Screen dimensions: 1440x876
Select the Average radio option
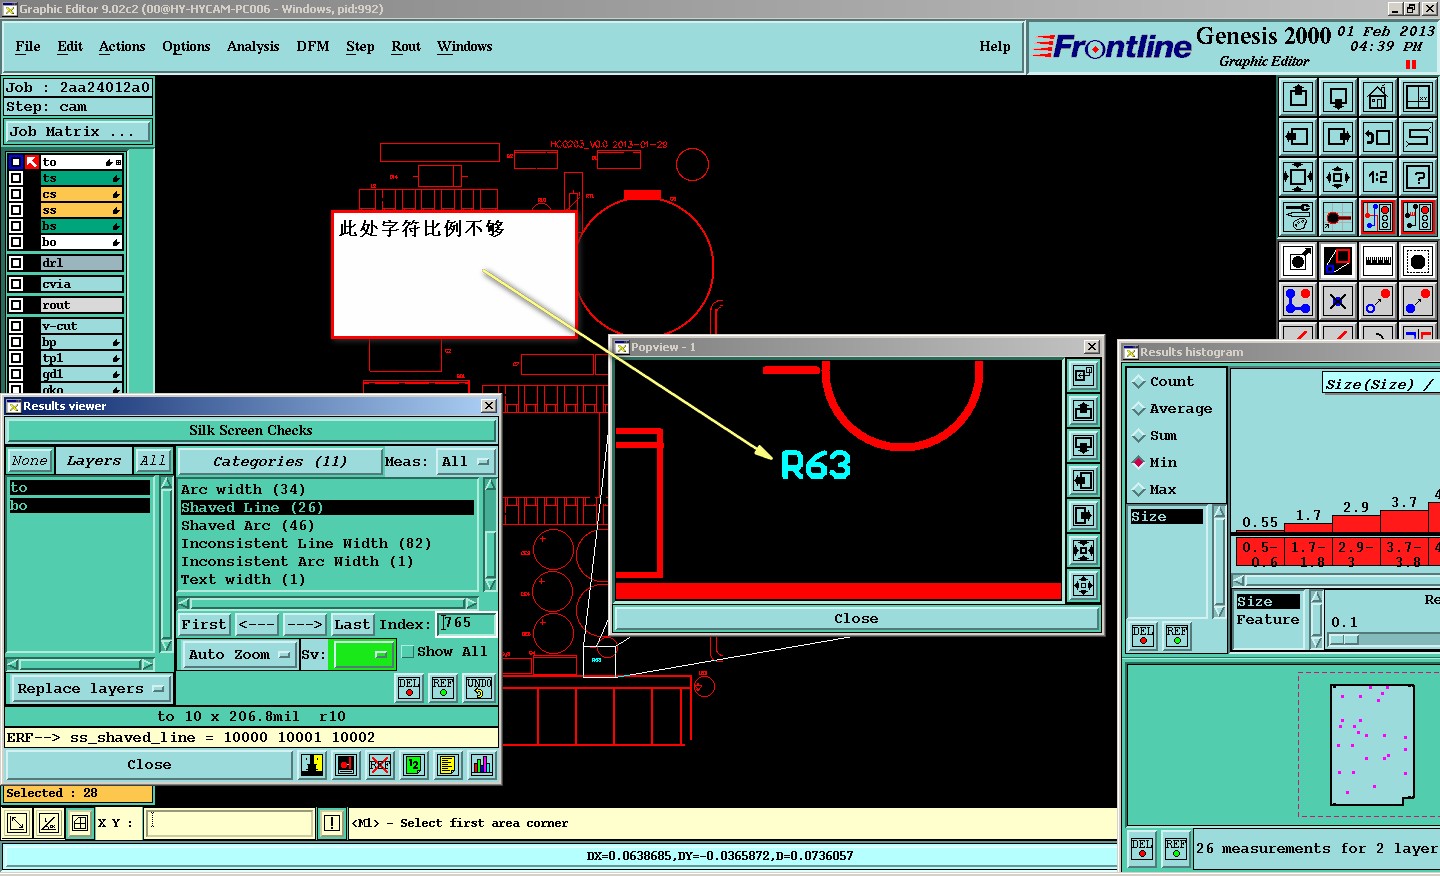tap(1139, 409)
